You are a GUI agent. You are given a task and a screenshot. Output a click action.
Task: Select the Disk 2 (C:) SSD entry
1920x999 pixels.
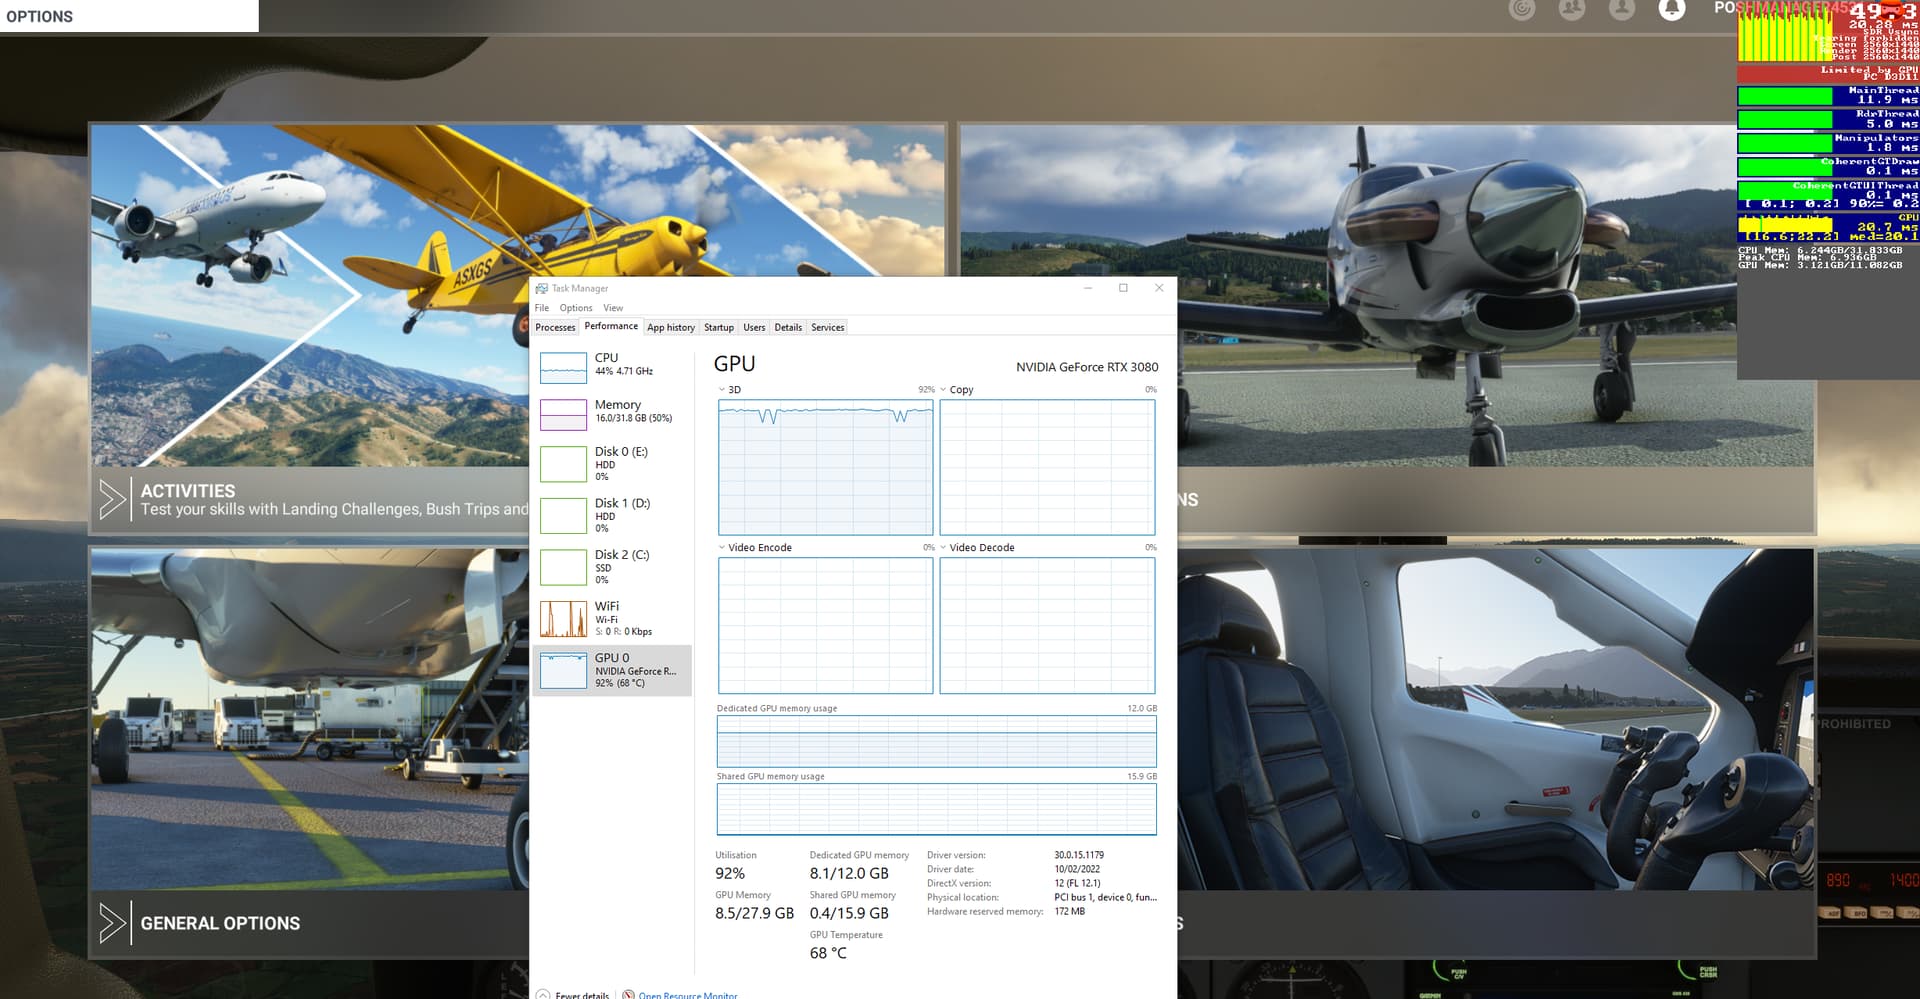(x=613, y=567)
